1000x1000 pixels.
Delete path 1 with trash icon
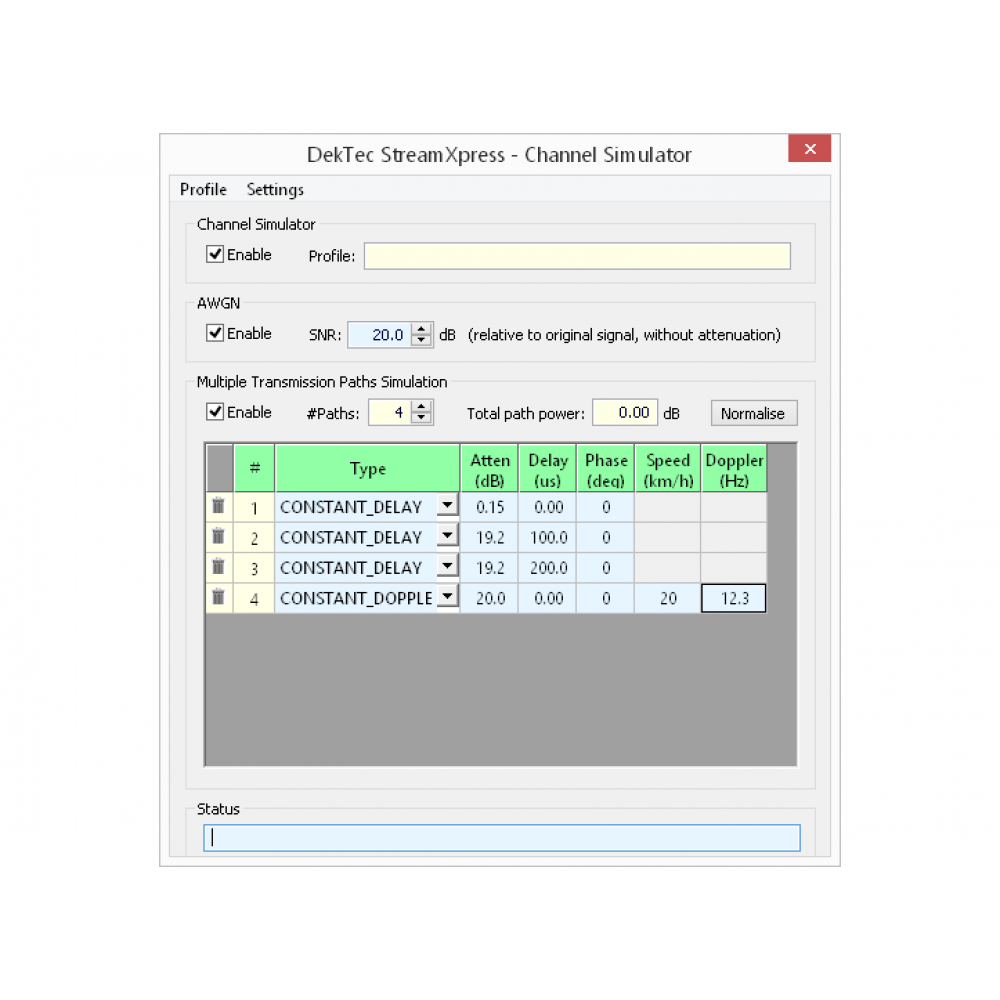click(218, 506)
